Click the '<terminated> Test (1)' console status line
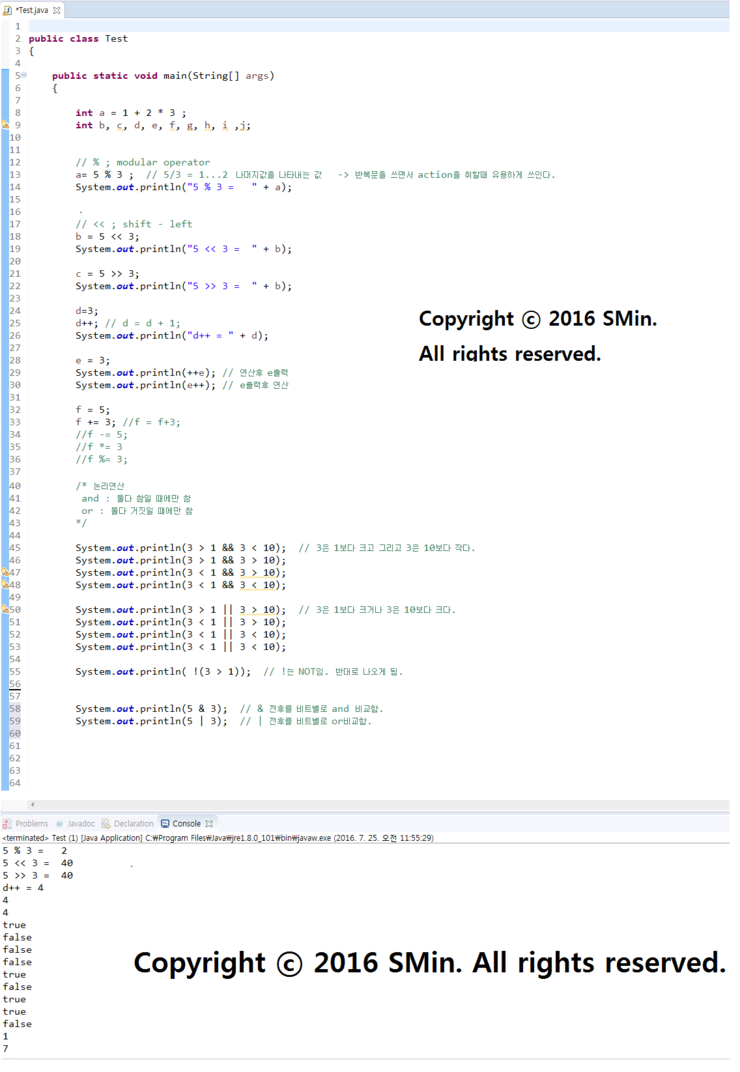The height and width of the screenshot is (1072, 740). [217, 838]
